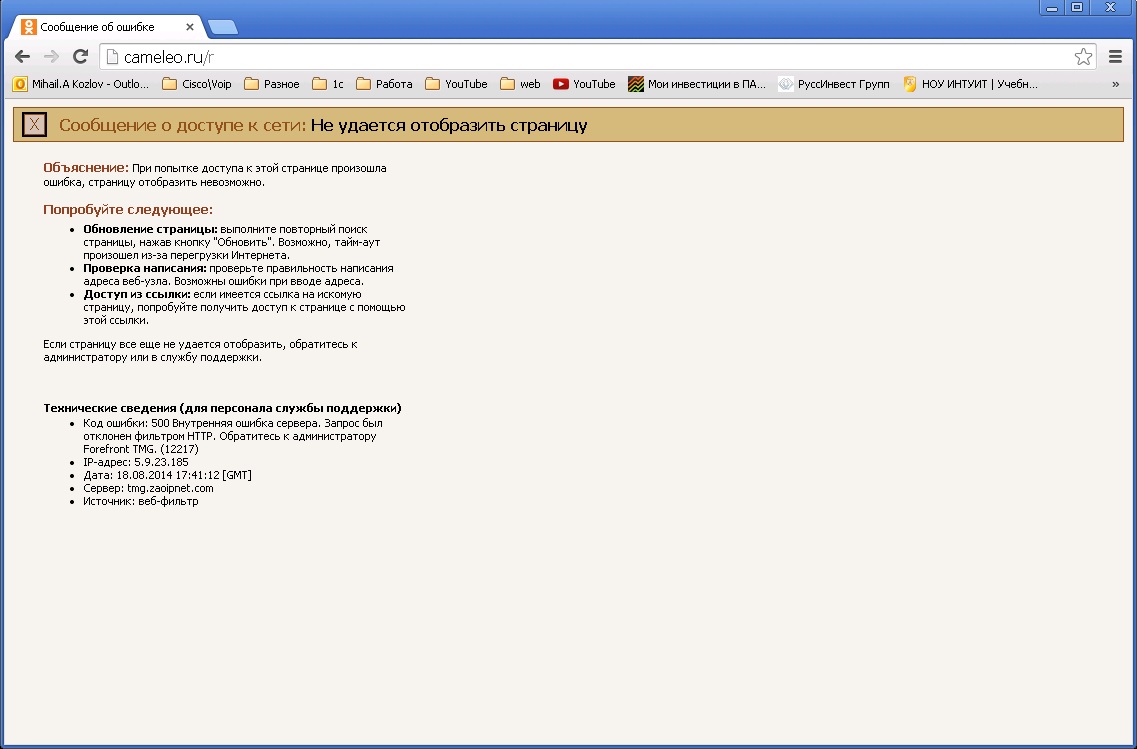Open the Мои инвестиции в ПА bookmark
Screen dimensions: 1137x749
tap(696, 84)
